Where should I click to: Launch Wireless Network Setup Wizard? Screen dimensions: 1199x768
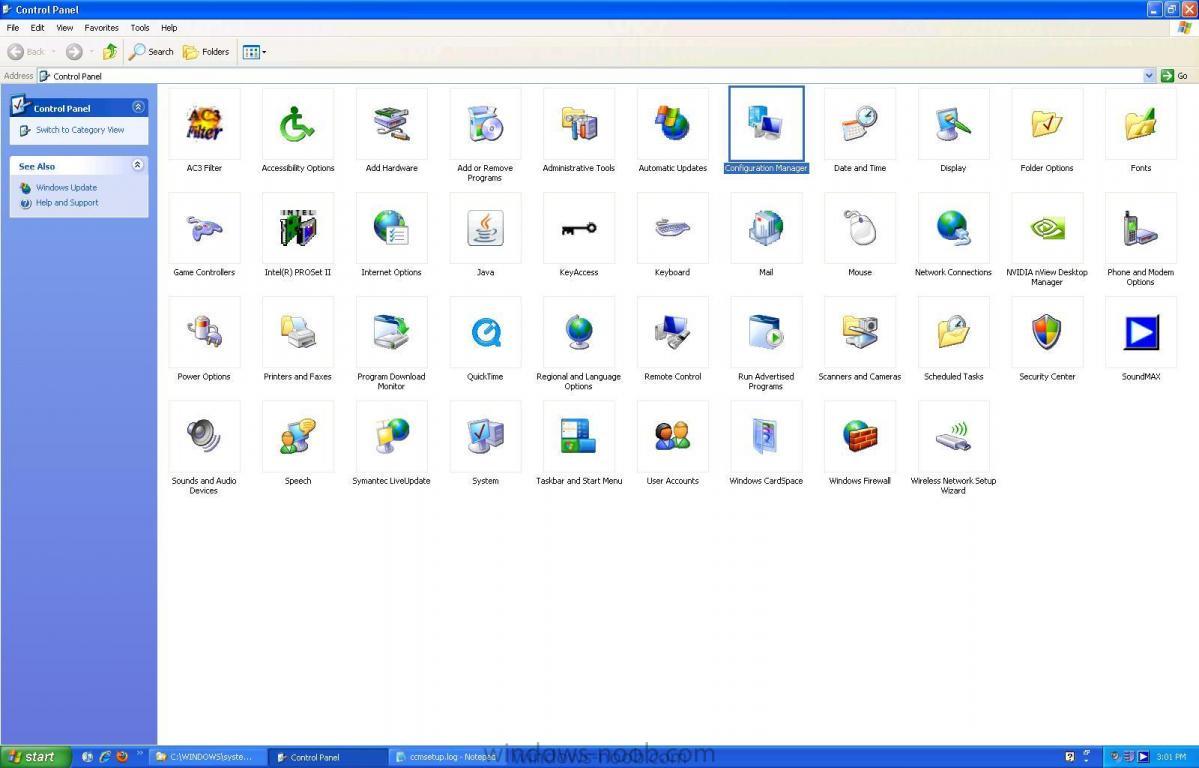954,437
